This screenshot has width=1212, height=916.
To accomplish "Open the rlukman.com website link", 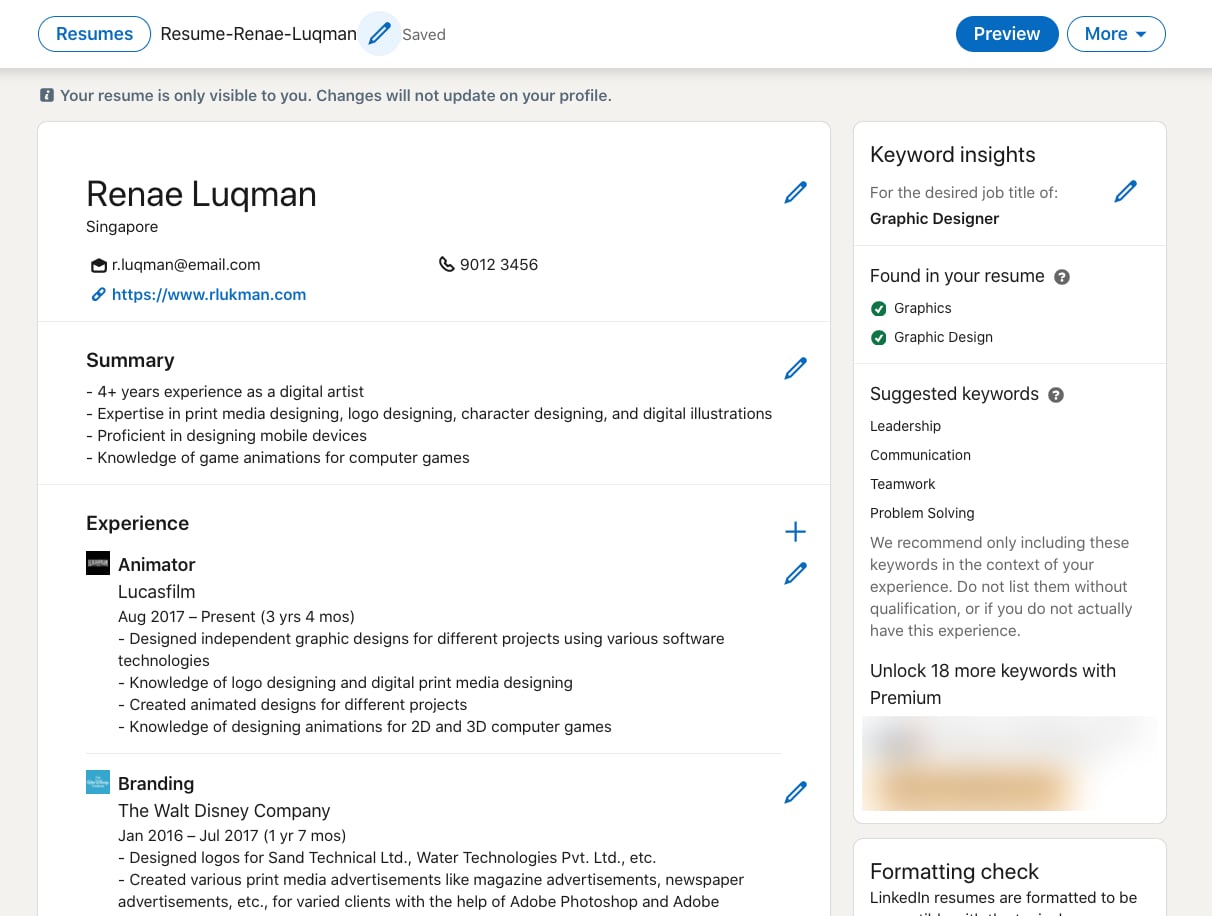I will pyautogui.click(x=208, y=295).
